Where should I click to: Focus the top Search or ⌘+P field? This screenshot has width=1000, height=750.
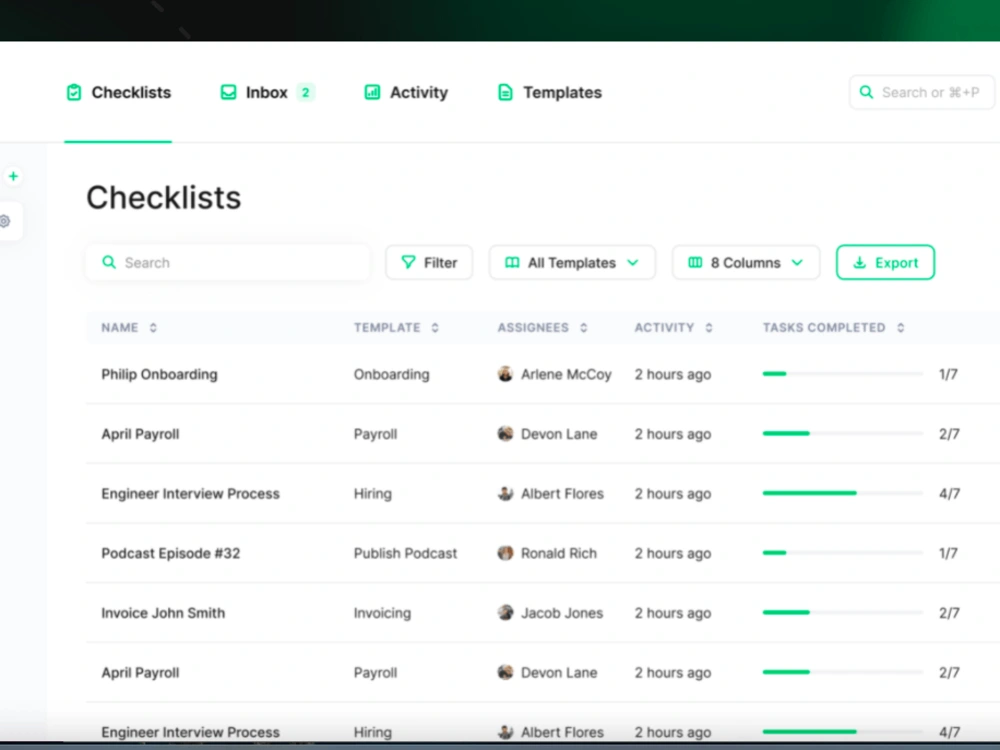922,92
